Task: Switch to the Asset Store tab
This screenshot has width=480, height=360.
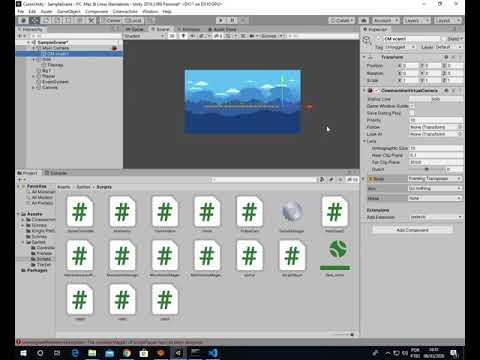Action: (x=222, y=29)
